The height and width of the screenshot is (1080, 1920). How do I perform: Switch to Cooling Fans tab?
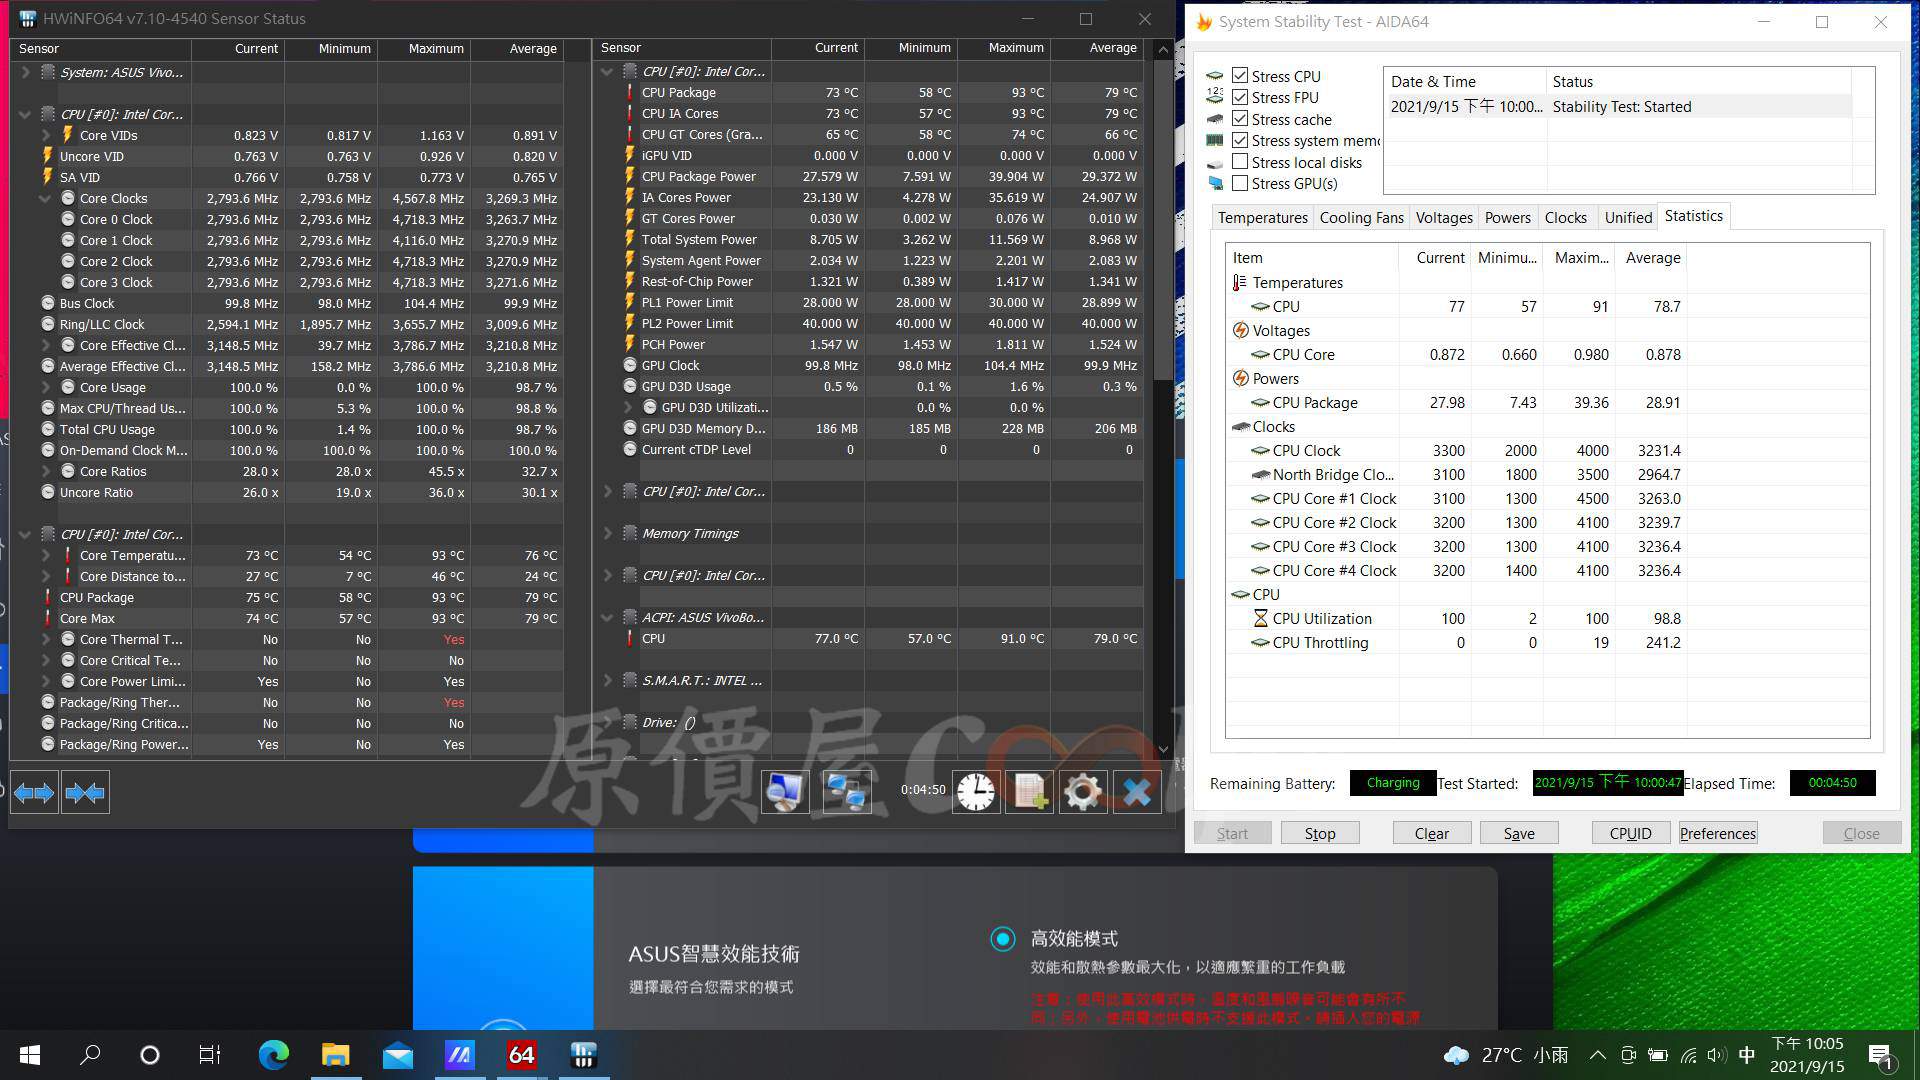1361,217
